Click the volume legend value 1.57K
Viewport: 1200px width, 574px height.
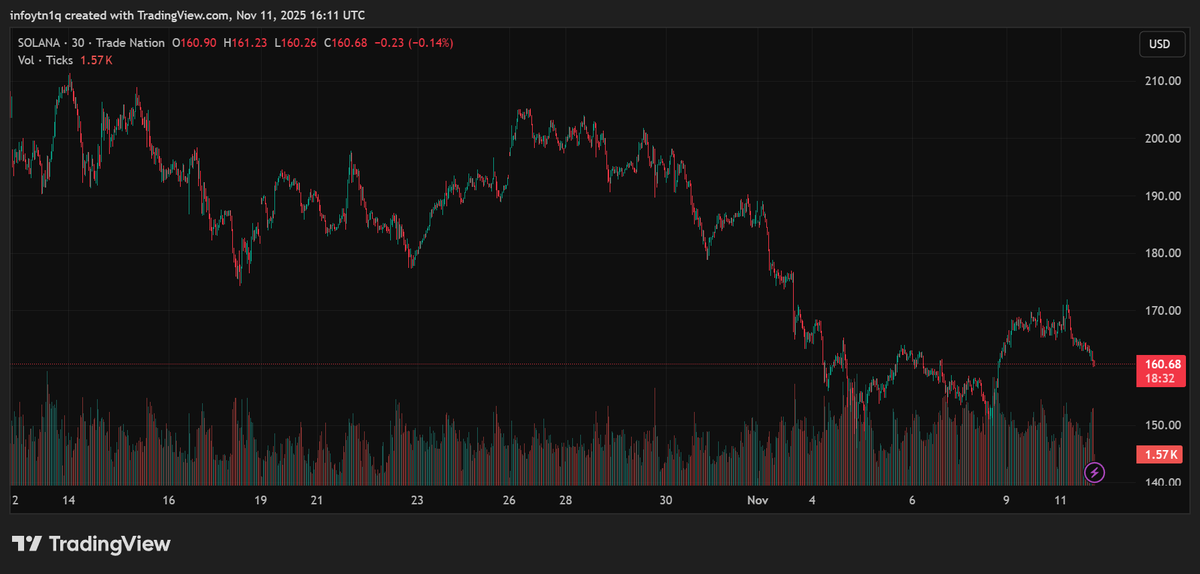click(x=96, y=60)
